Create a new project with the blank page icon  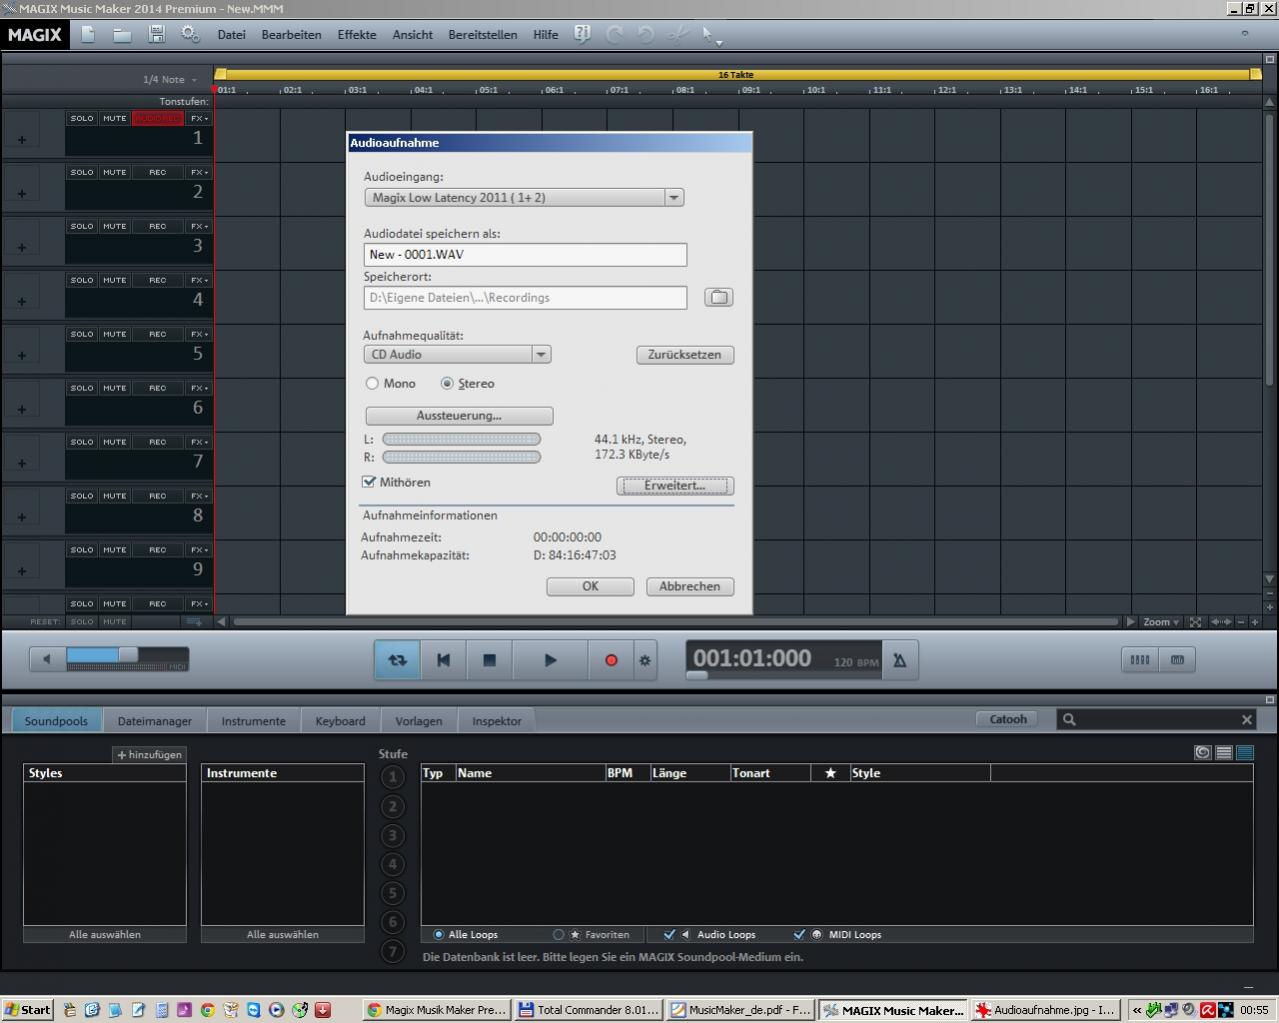88,34
